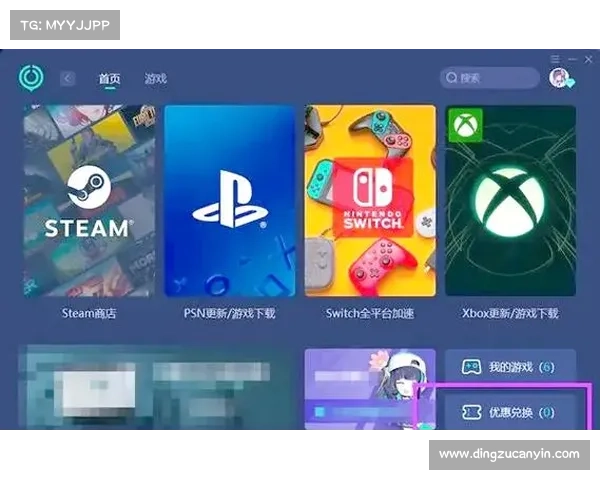Go back with the left arrow button
Image resolution: width=600 pixels, height=480 pixels.
68,79
